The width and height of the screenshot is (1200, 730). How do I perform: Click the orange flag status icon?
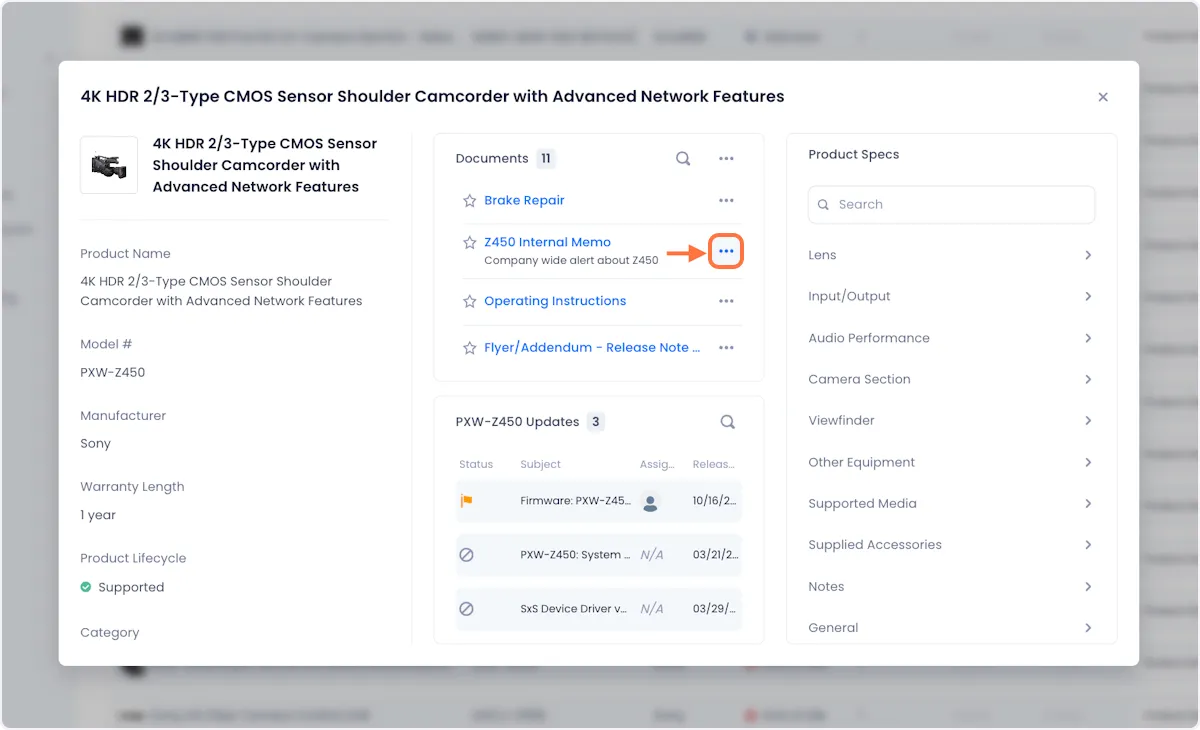[x=466, y=501]
